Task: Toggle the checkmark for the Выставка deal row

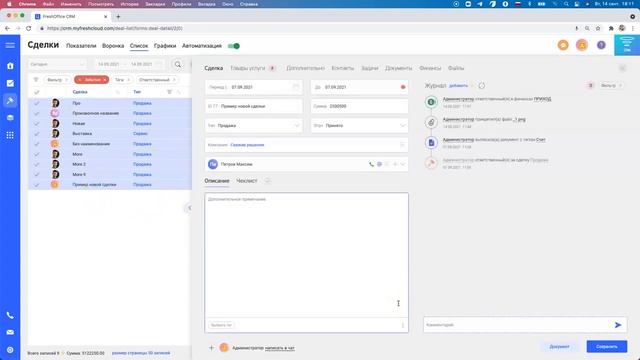Action: pos(36,134)
